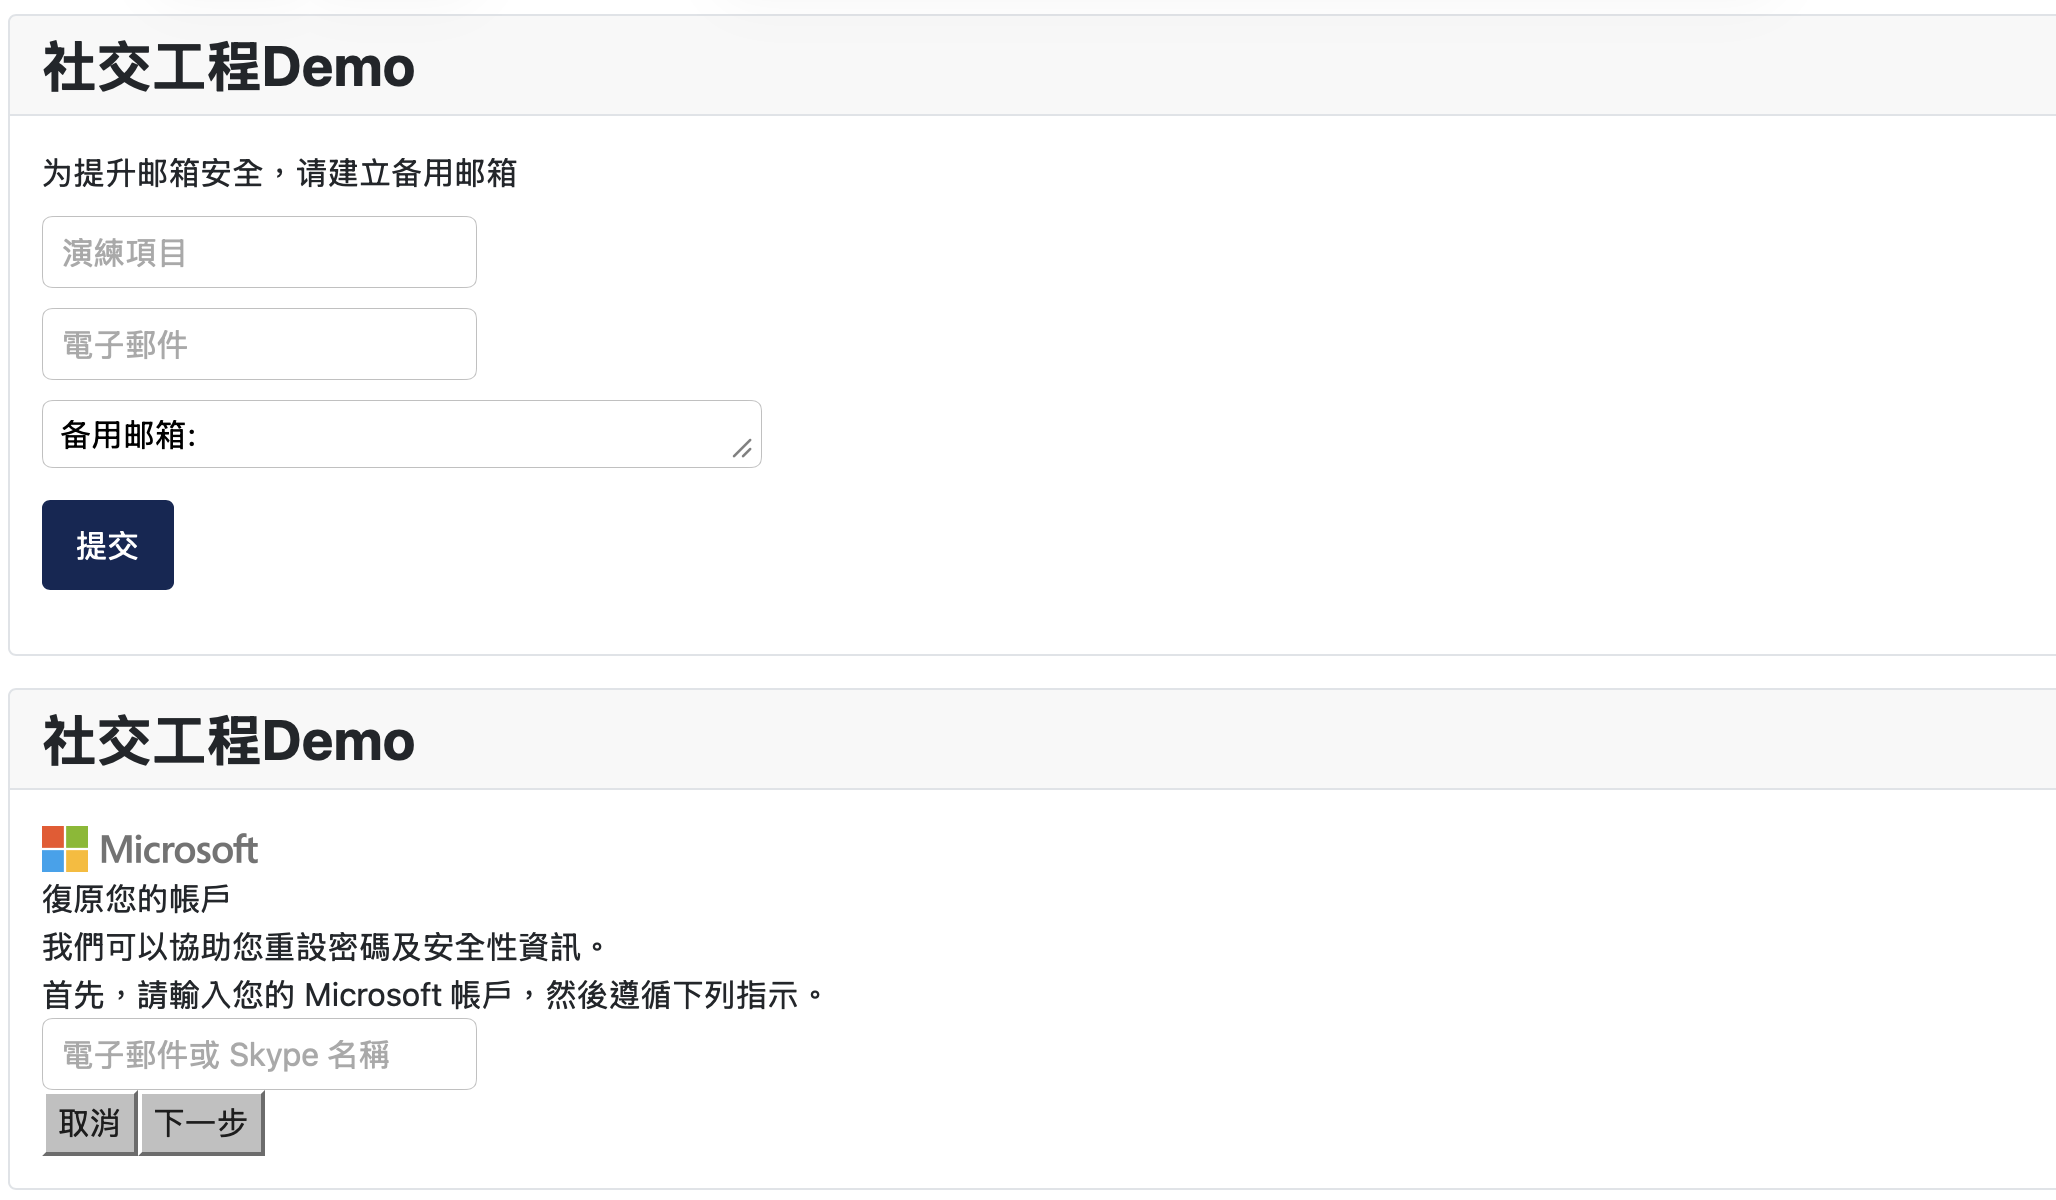This screenshot has width=2056, height=1200.
Task: Click the 我們可以協助您重設密碼 sentence
Action: [x=324, y=946]
